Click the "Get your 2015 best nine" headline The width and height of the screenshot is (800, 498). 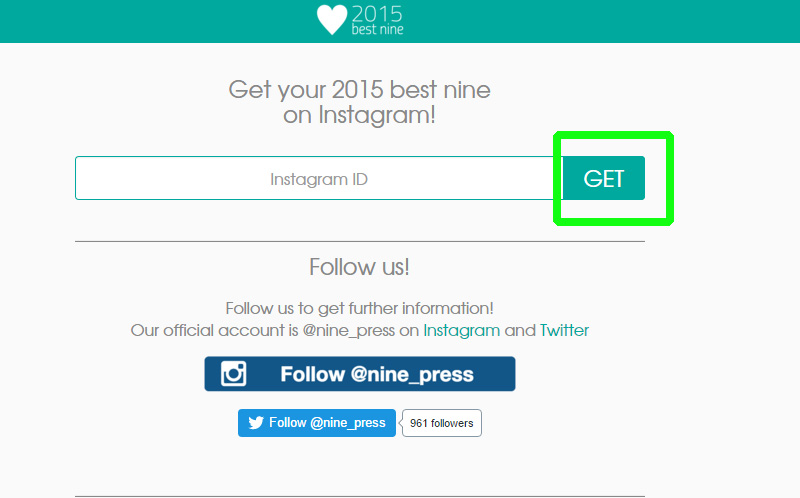[x=359, y=90]
